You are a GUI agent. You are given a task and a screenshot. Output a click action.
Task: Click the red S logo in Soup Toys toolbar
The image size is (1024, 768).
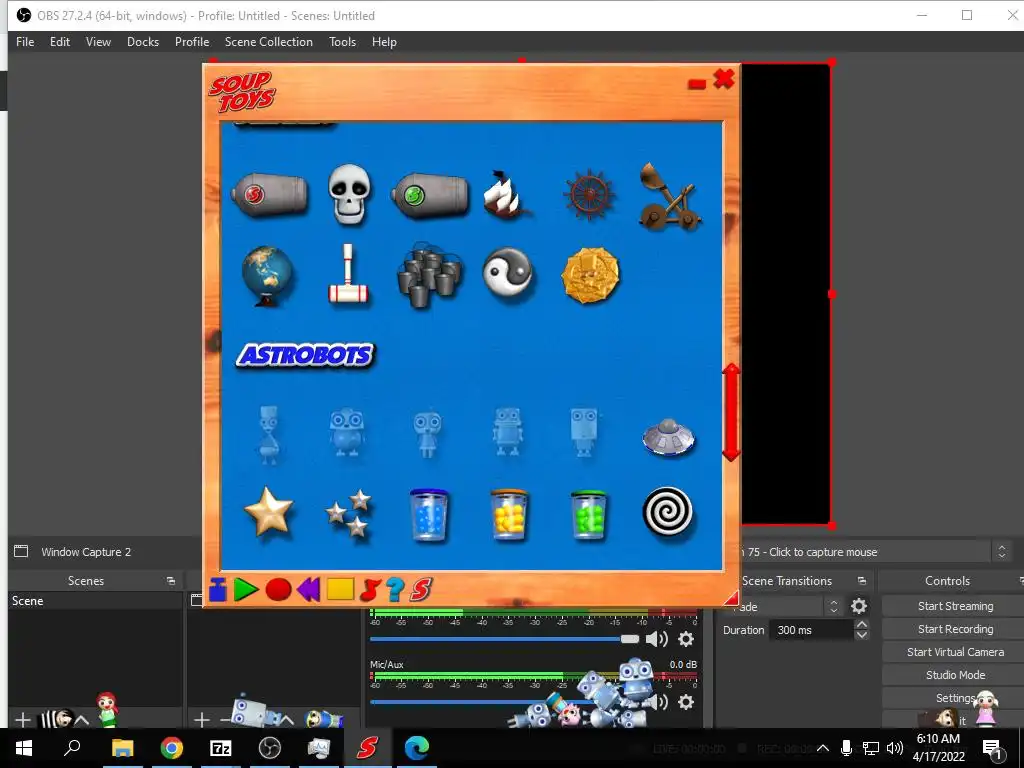tap(421, 590)
